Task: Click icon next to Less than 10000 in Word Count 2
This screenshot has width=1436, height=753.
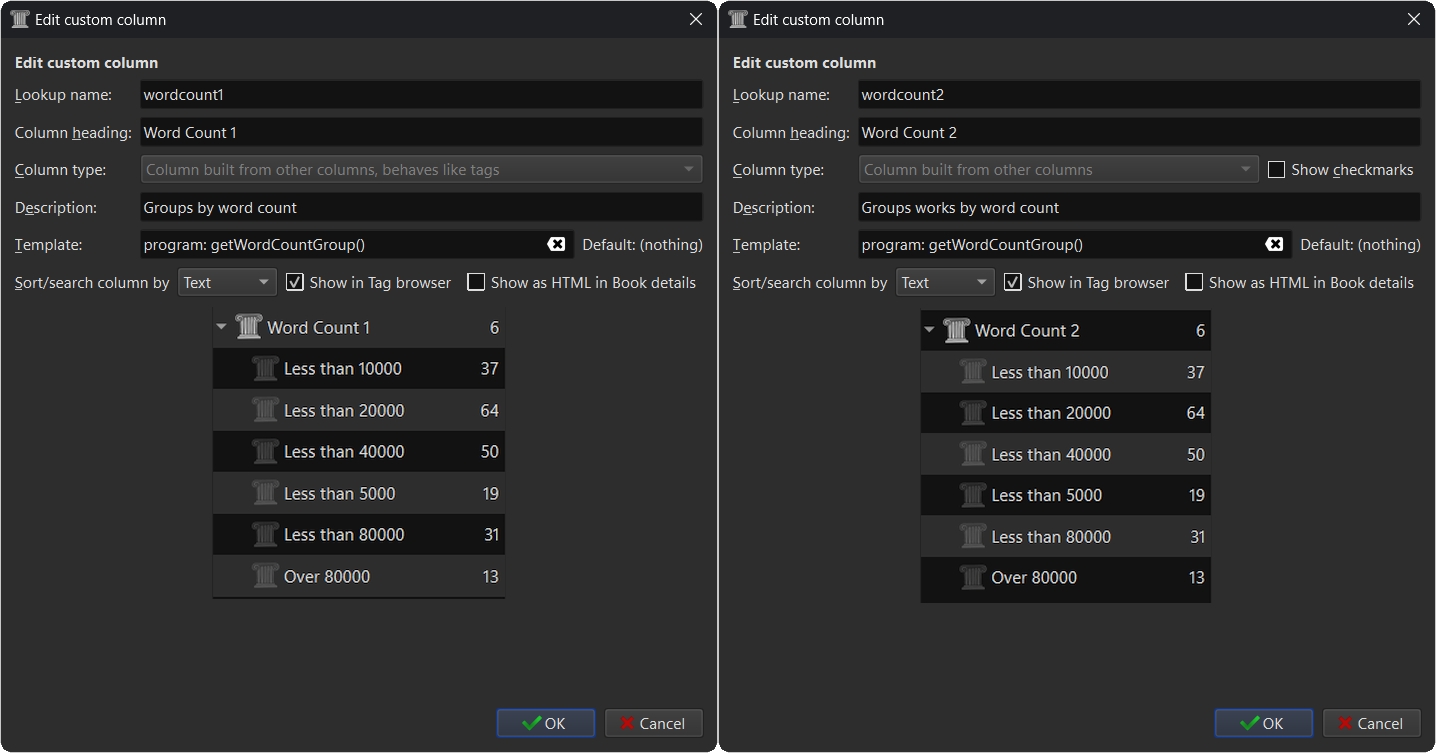Action: click(x=973, y=372)
